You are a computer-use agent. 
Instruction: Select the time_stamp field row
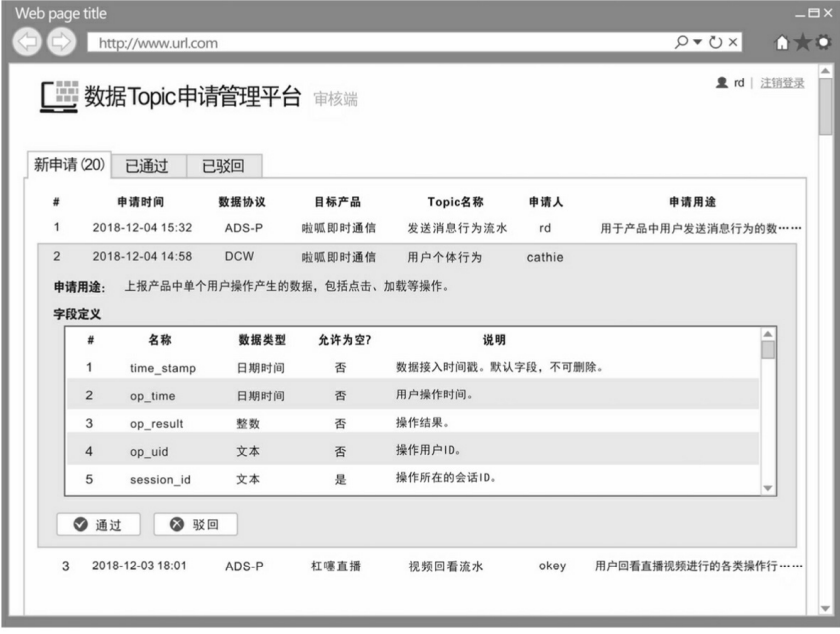coord(412,368)
